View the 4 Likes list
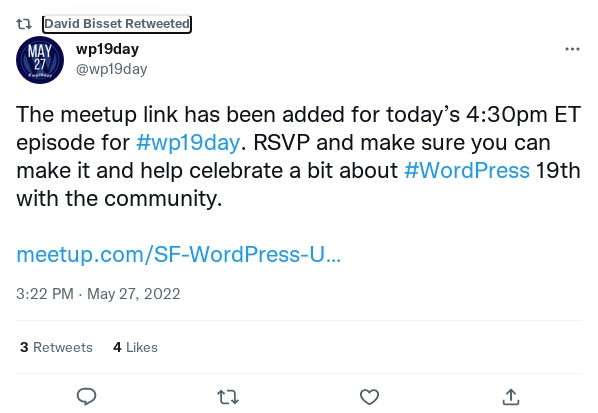 (135, 347)
